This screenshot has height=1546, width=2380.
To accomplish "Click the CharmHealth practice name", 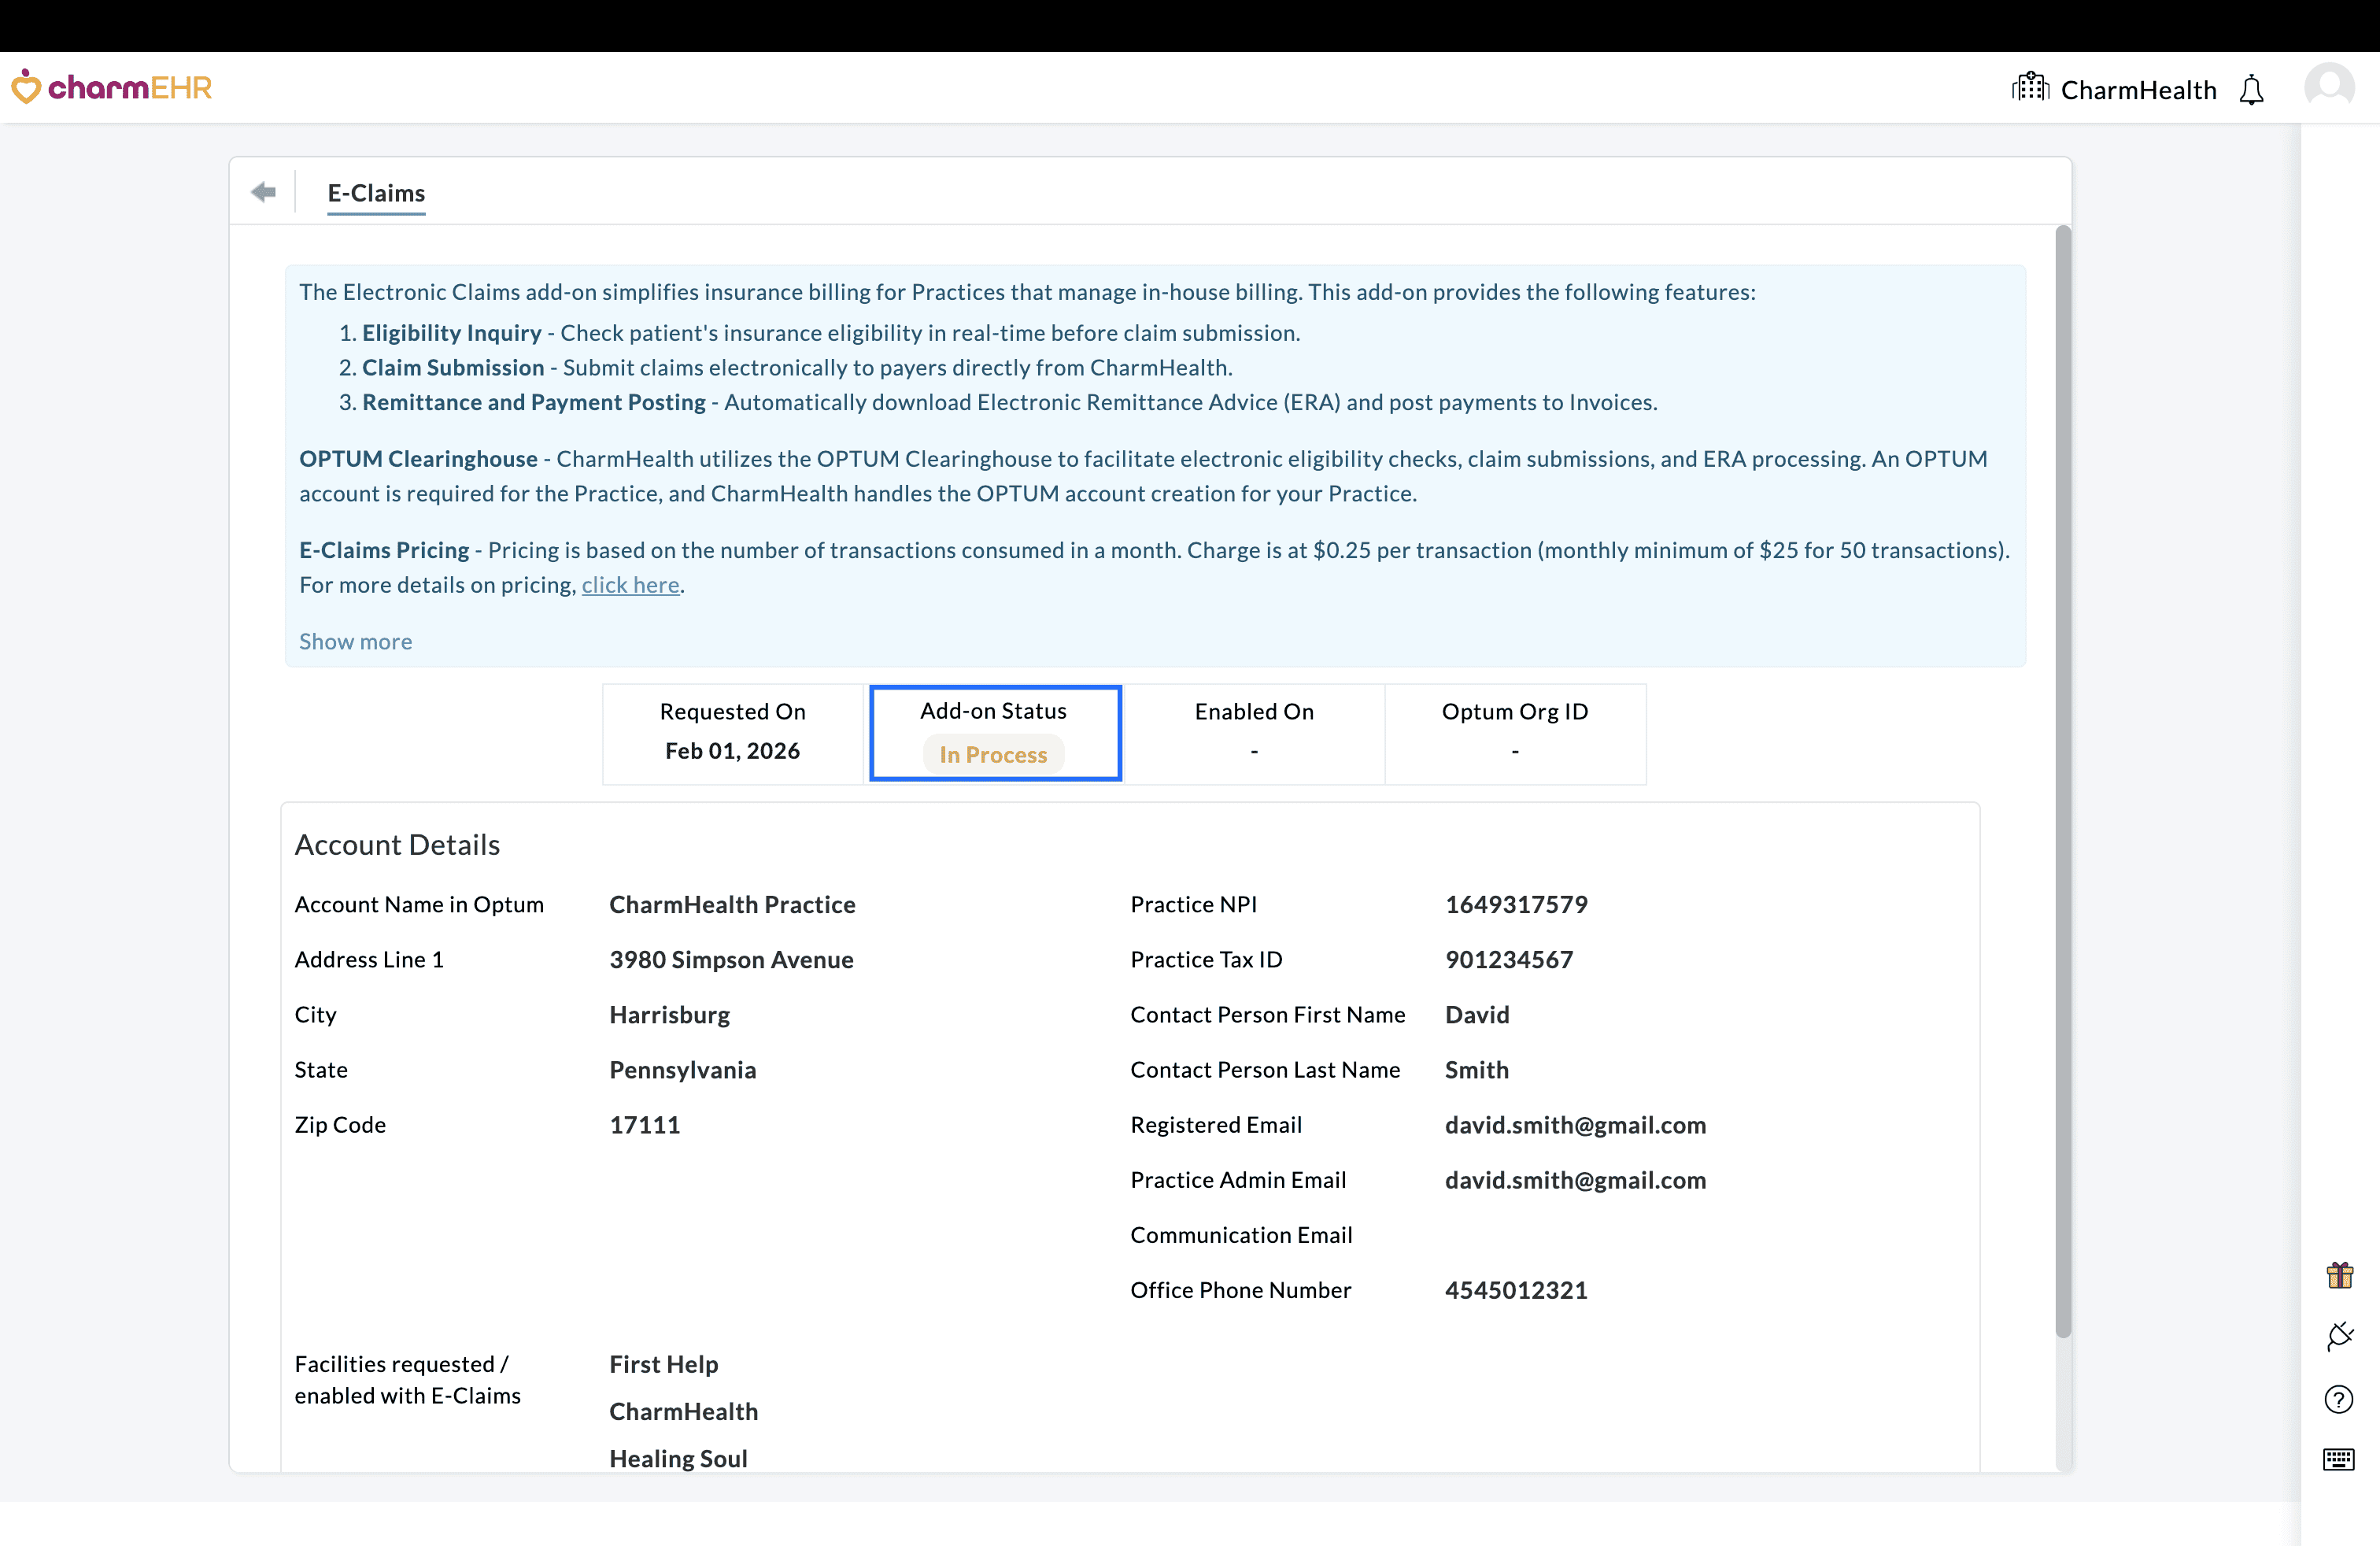I will click(2138, 90).
